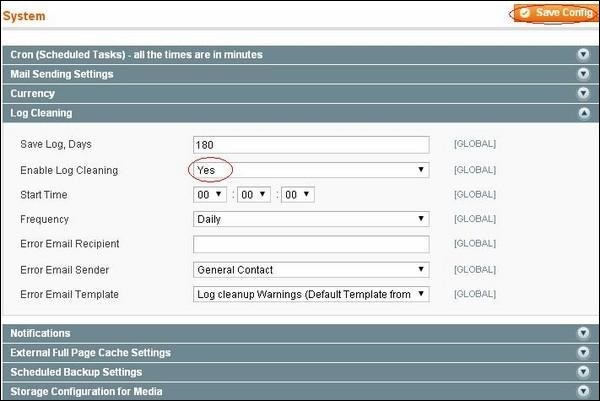Open the Frequency dropdown showing Daily
This screenshot has width=600, height=401.
[x=311, y=219]
